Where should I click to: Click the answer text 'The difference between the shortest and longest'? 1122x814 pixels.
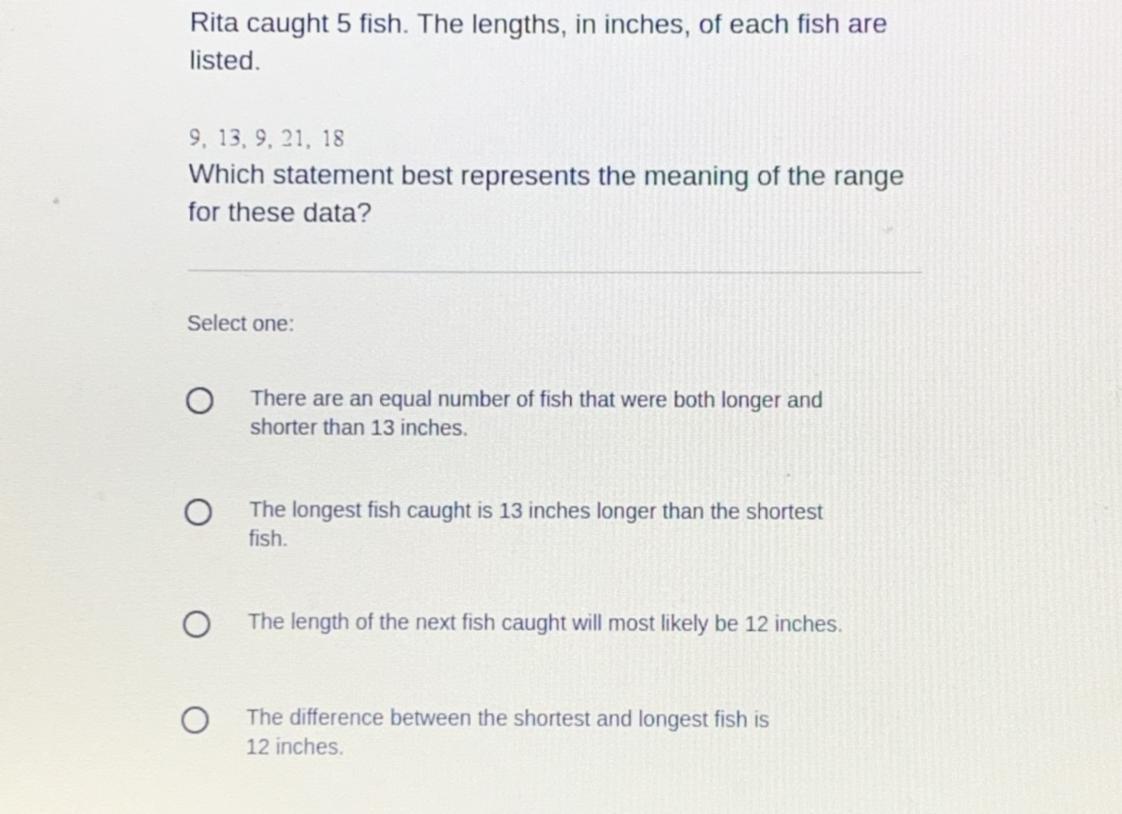point(508,719)
